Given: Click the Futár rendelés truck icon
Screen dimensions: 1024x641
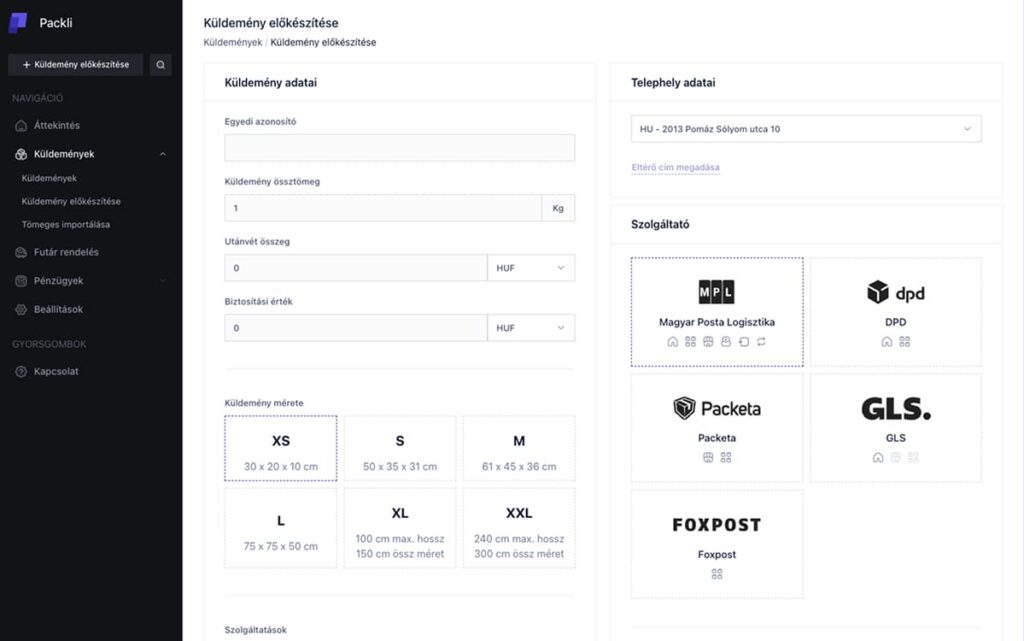Looking at the screenshot, I should tap(21, 253).
